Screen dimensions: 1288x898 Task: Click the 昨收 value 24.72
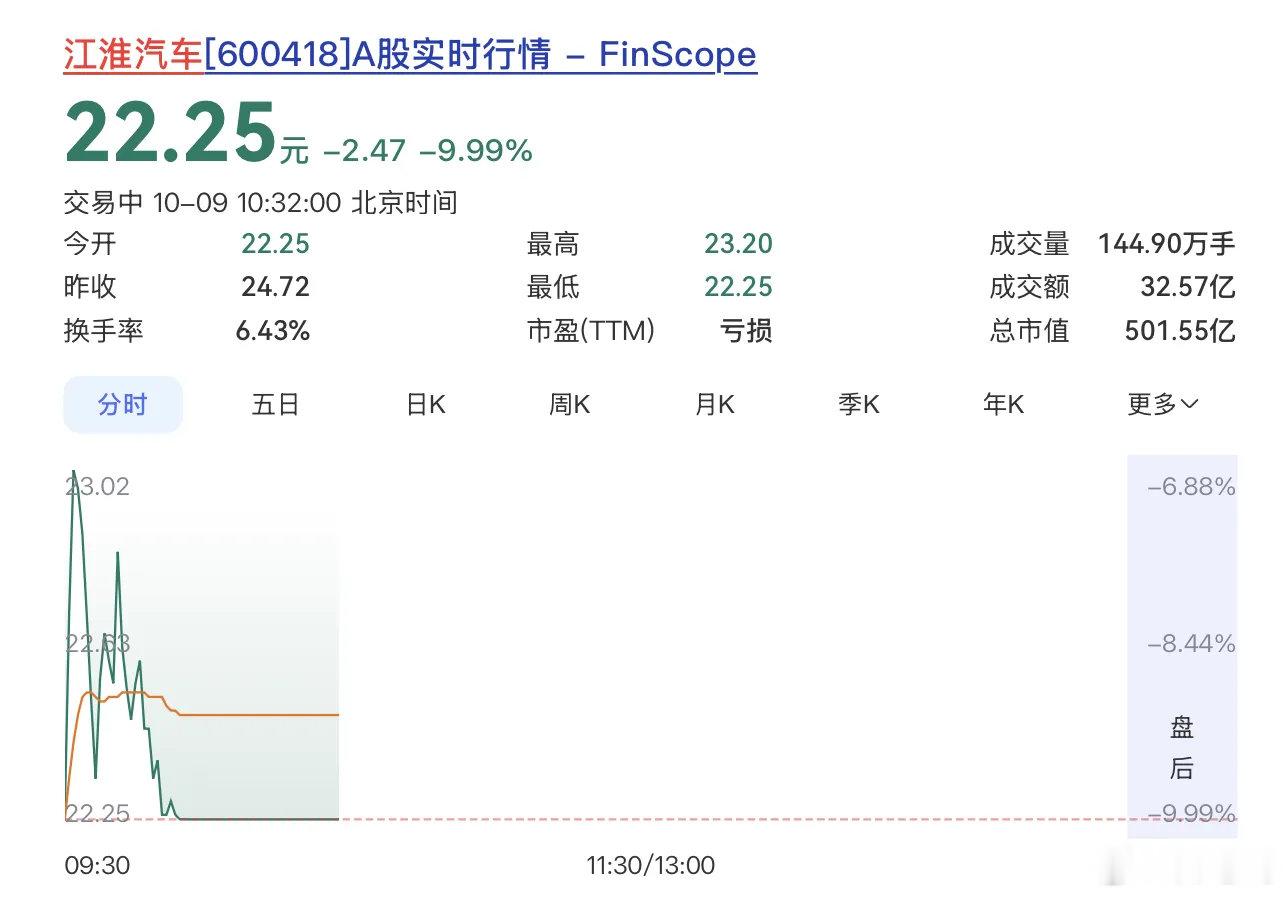point(275,288)
